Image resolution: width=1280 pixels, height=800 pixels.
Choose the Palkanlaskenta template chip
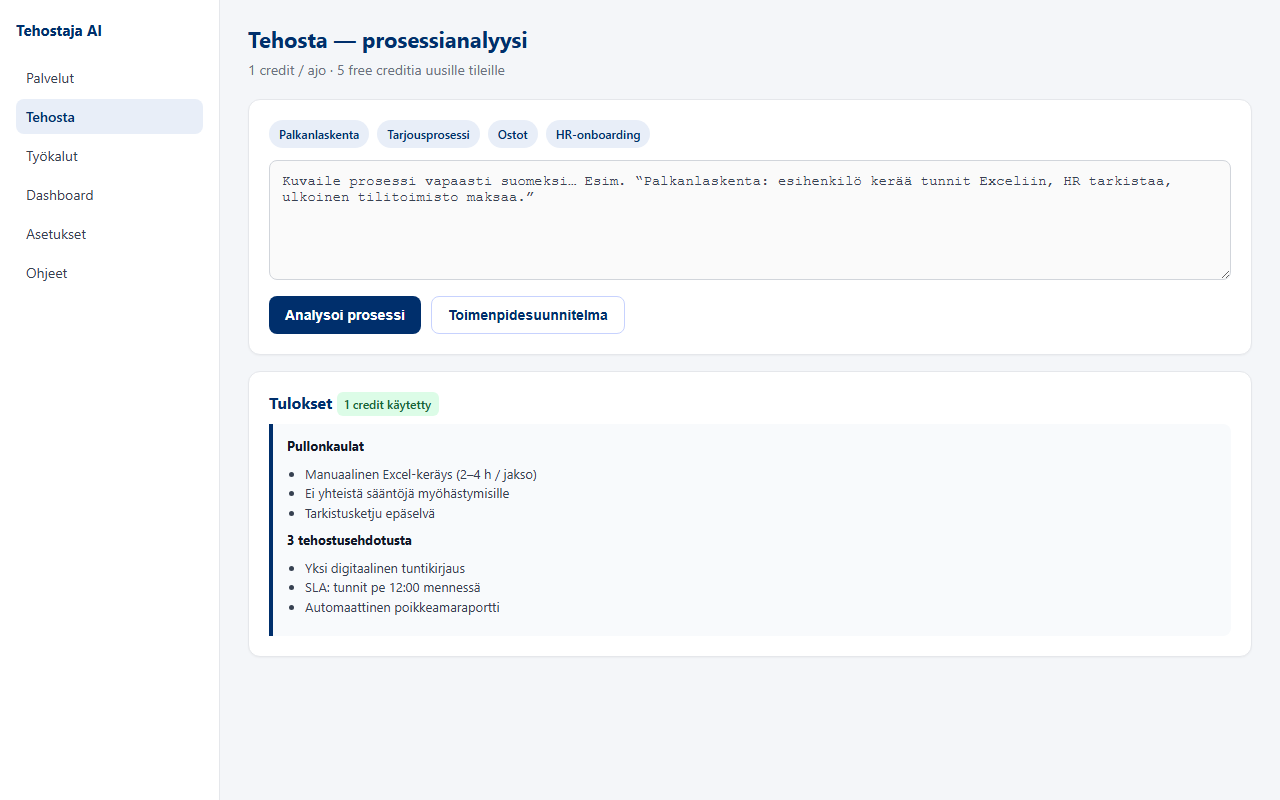(x=319, y=134)
